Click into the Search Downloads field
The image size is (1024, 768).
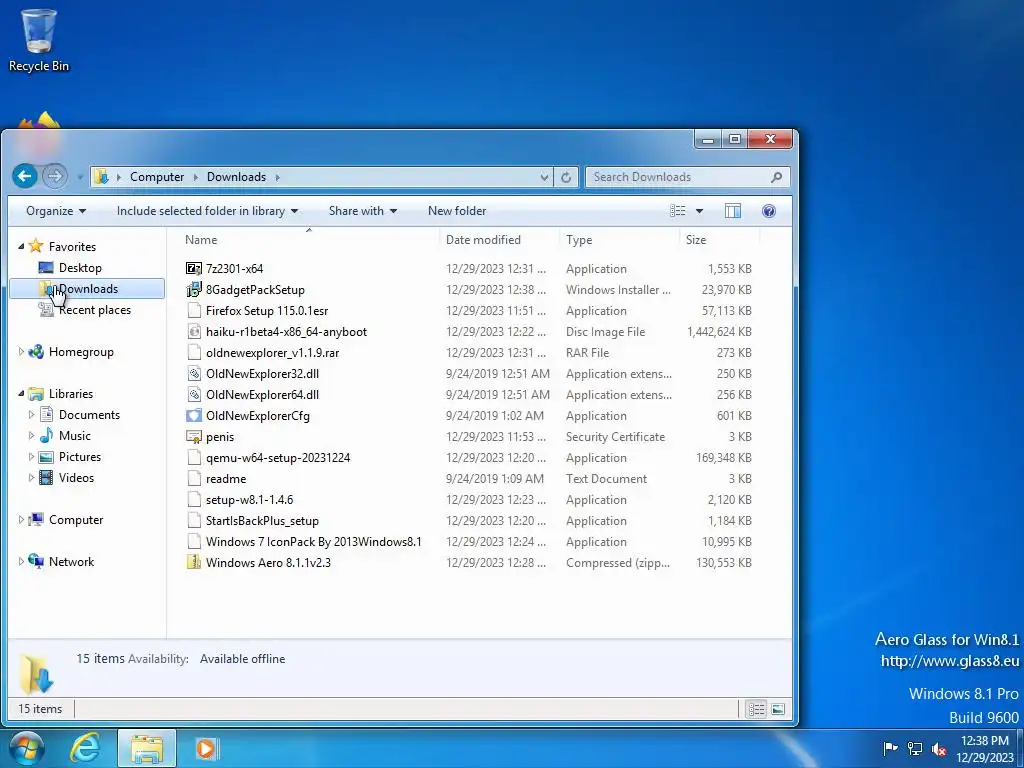(679, 177)
